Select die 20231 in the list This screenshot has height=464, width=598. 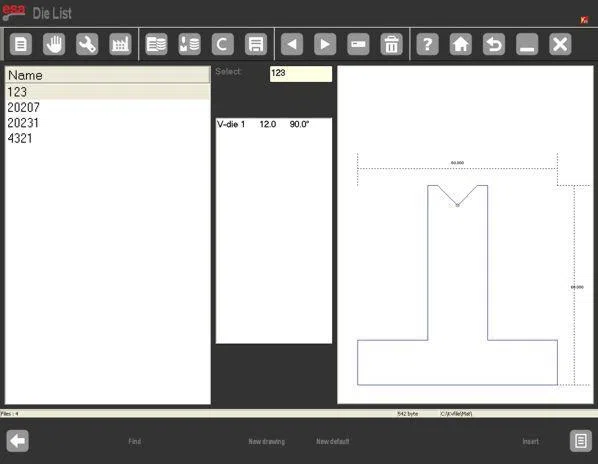coord(108,123)
